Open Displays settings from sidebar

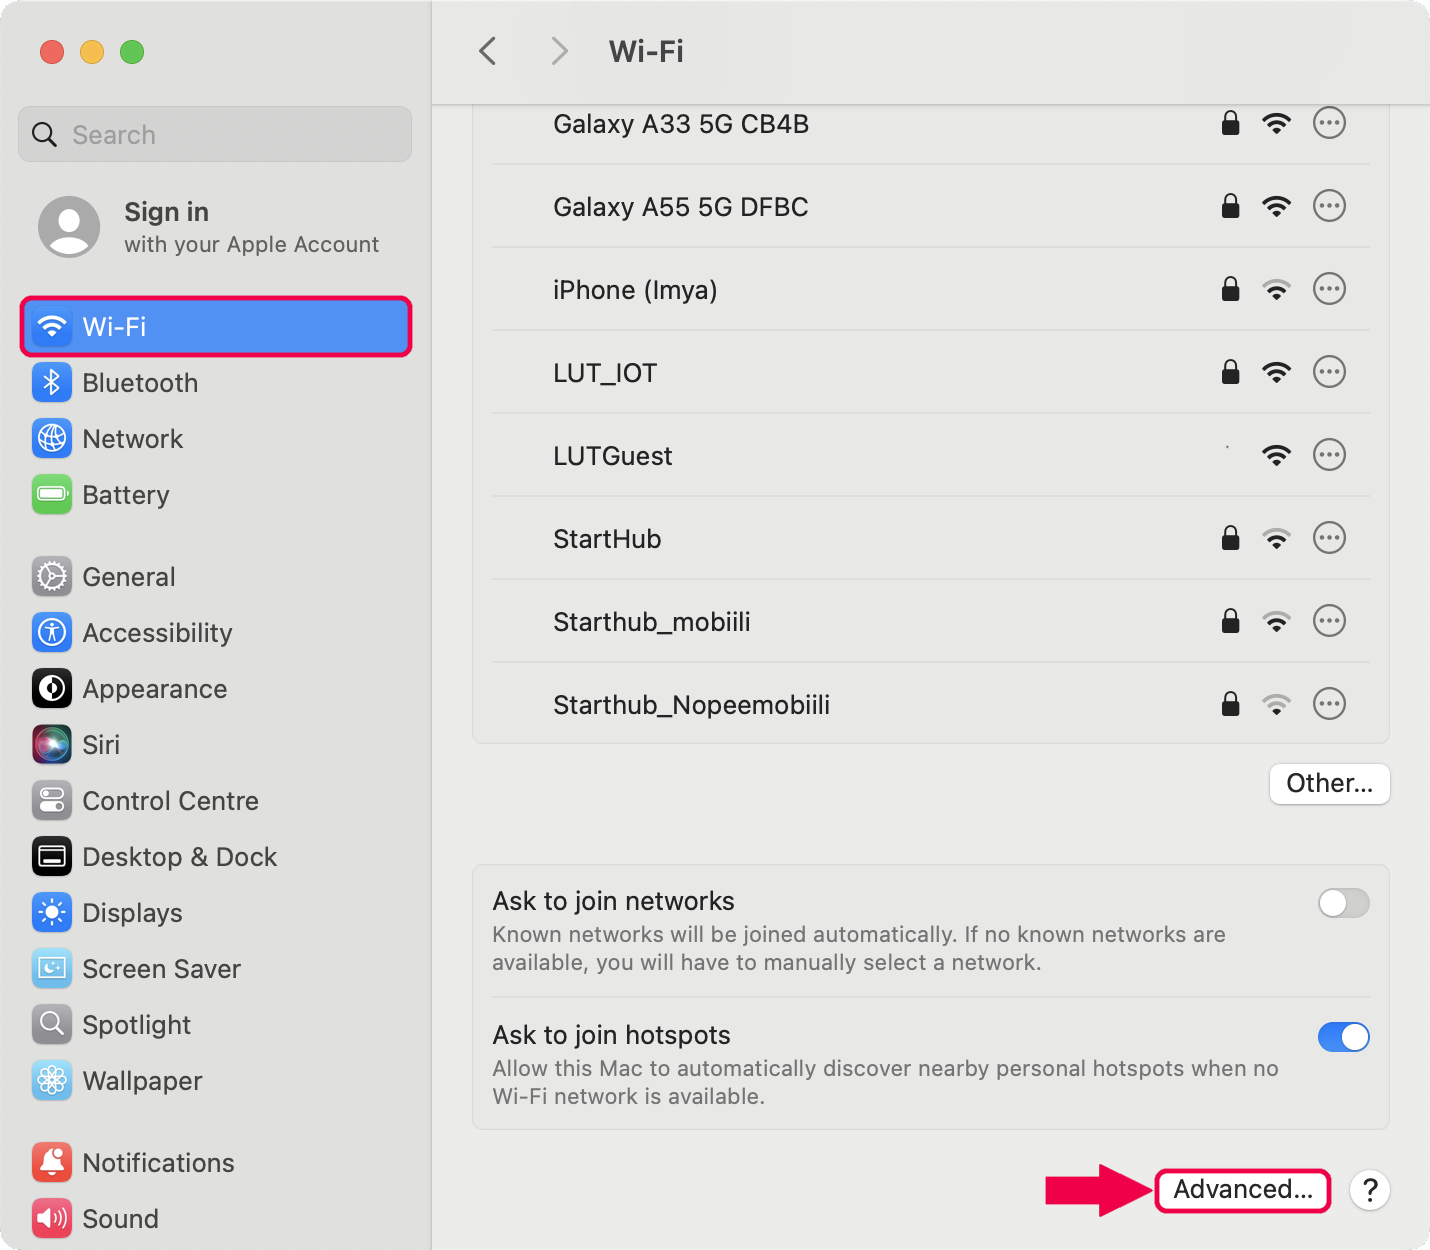[51, 912]
